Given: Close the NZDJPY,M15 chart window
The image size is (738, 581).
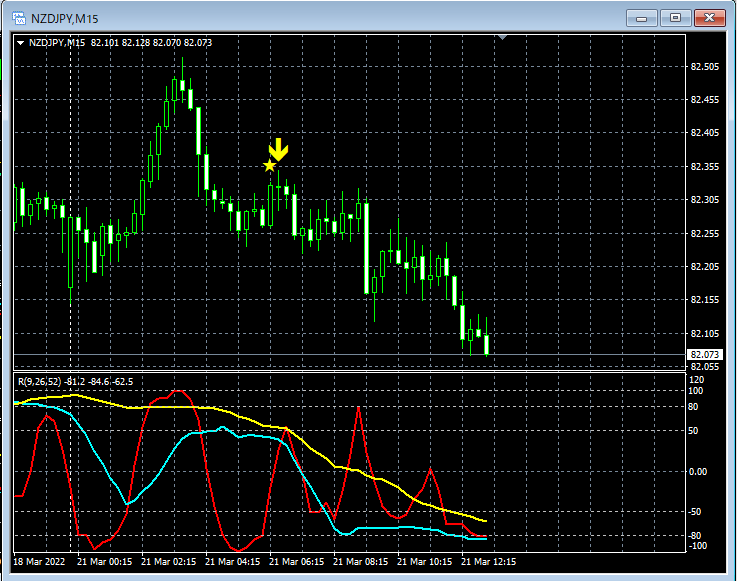Looking at the screenshot, I should (710, 18).
